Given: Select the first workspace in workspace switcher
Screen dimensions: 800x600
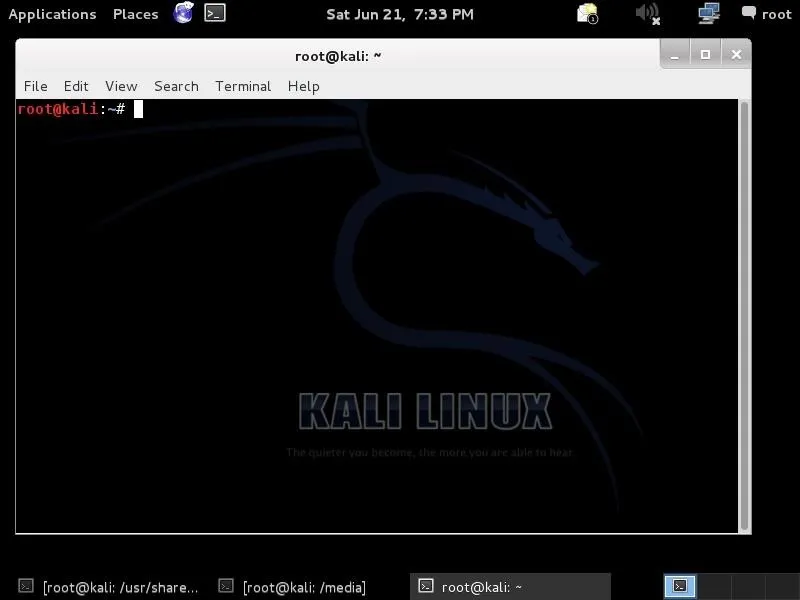Looking at the screenshot, I should [x=680, y=587].
